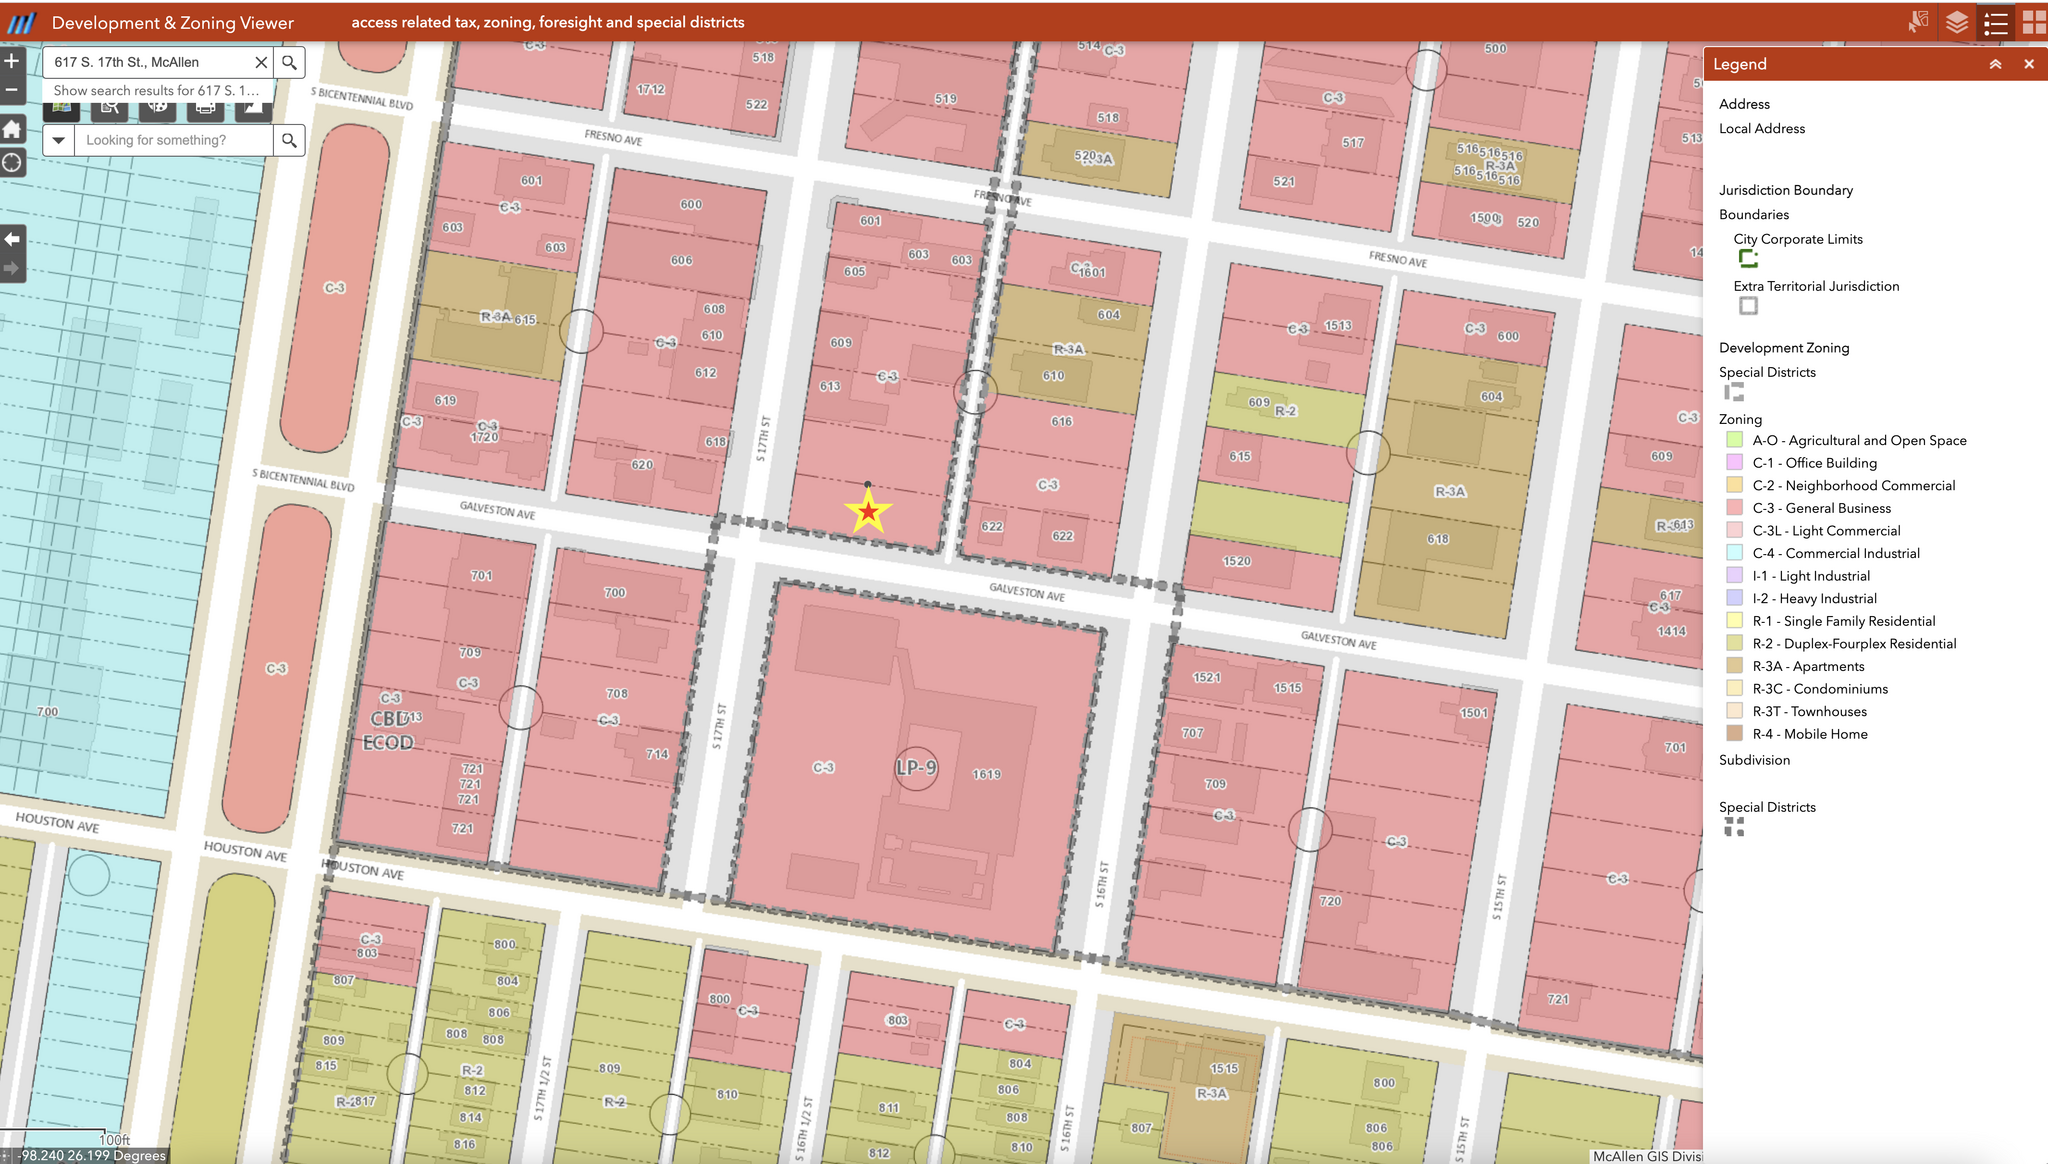The width and height of the screenshot is (2048, 1164).
Task: Click the LP-9 marker on the map
Action: (x=916, y=768)
